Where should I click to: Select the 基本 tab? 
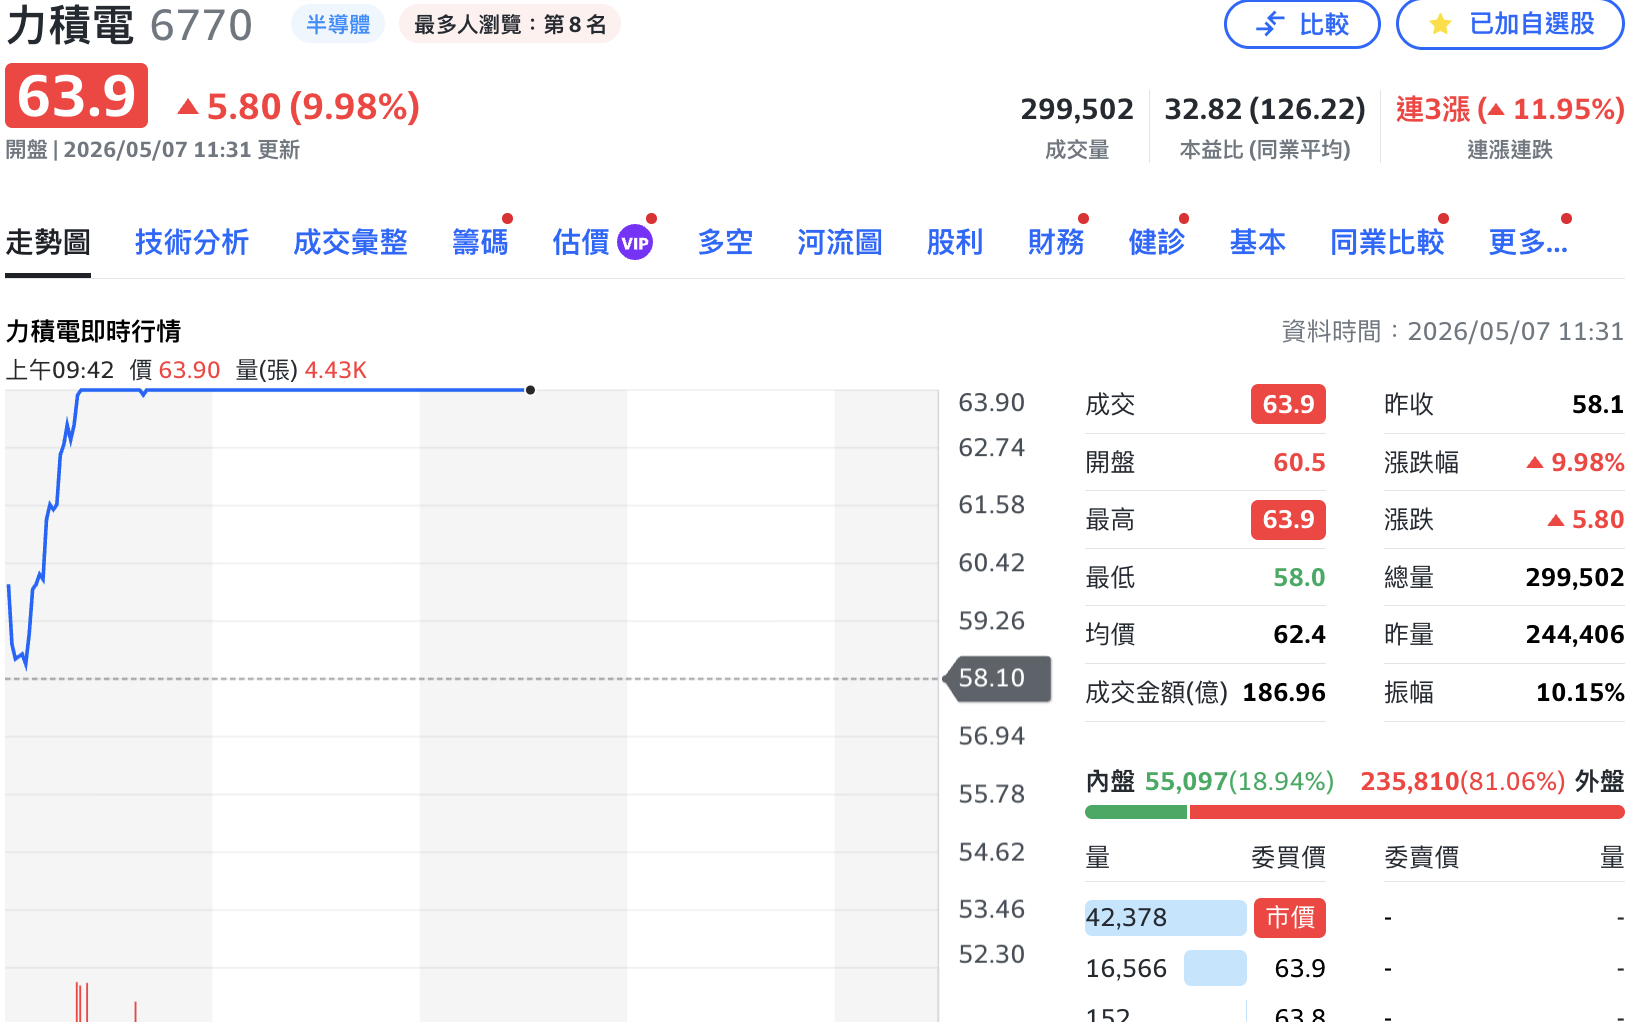point(1258,242)
